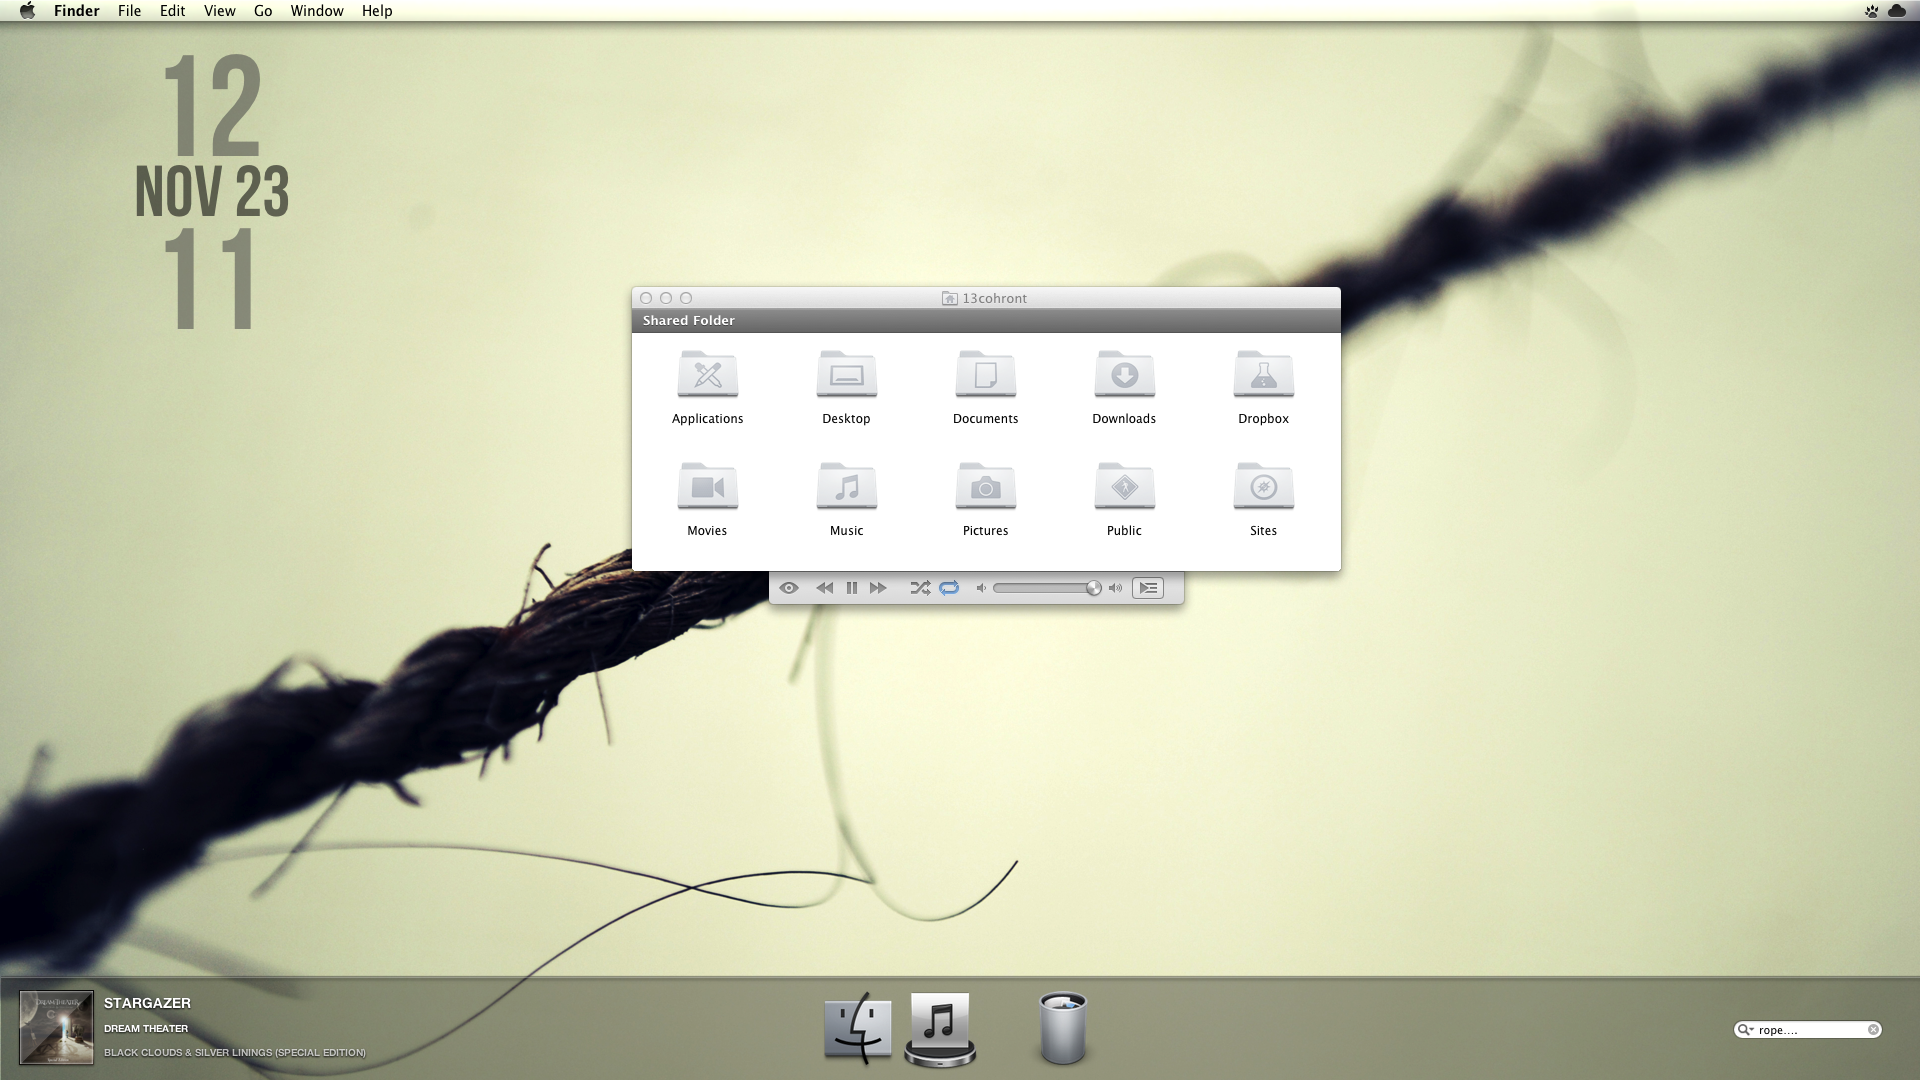The width and height of the screenshot is (1920, 1080).
Task: Click the DREAM THEATER artist name
Action: 146,1028
